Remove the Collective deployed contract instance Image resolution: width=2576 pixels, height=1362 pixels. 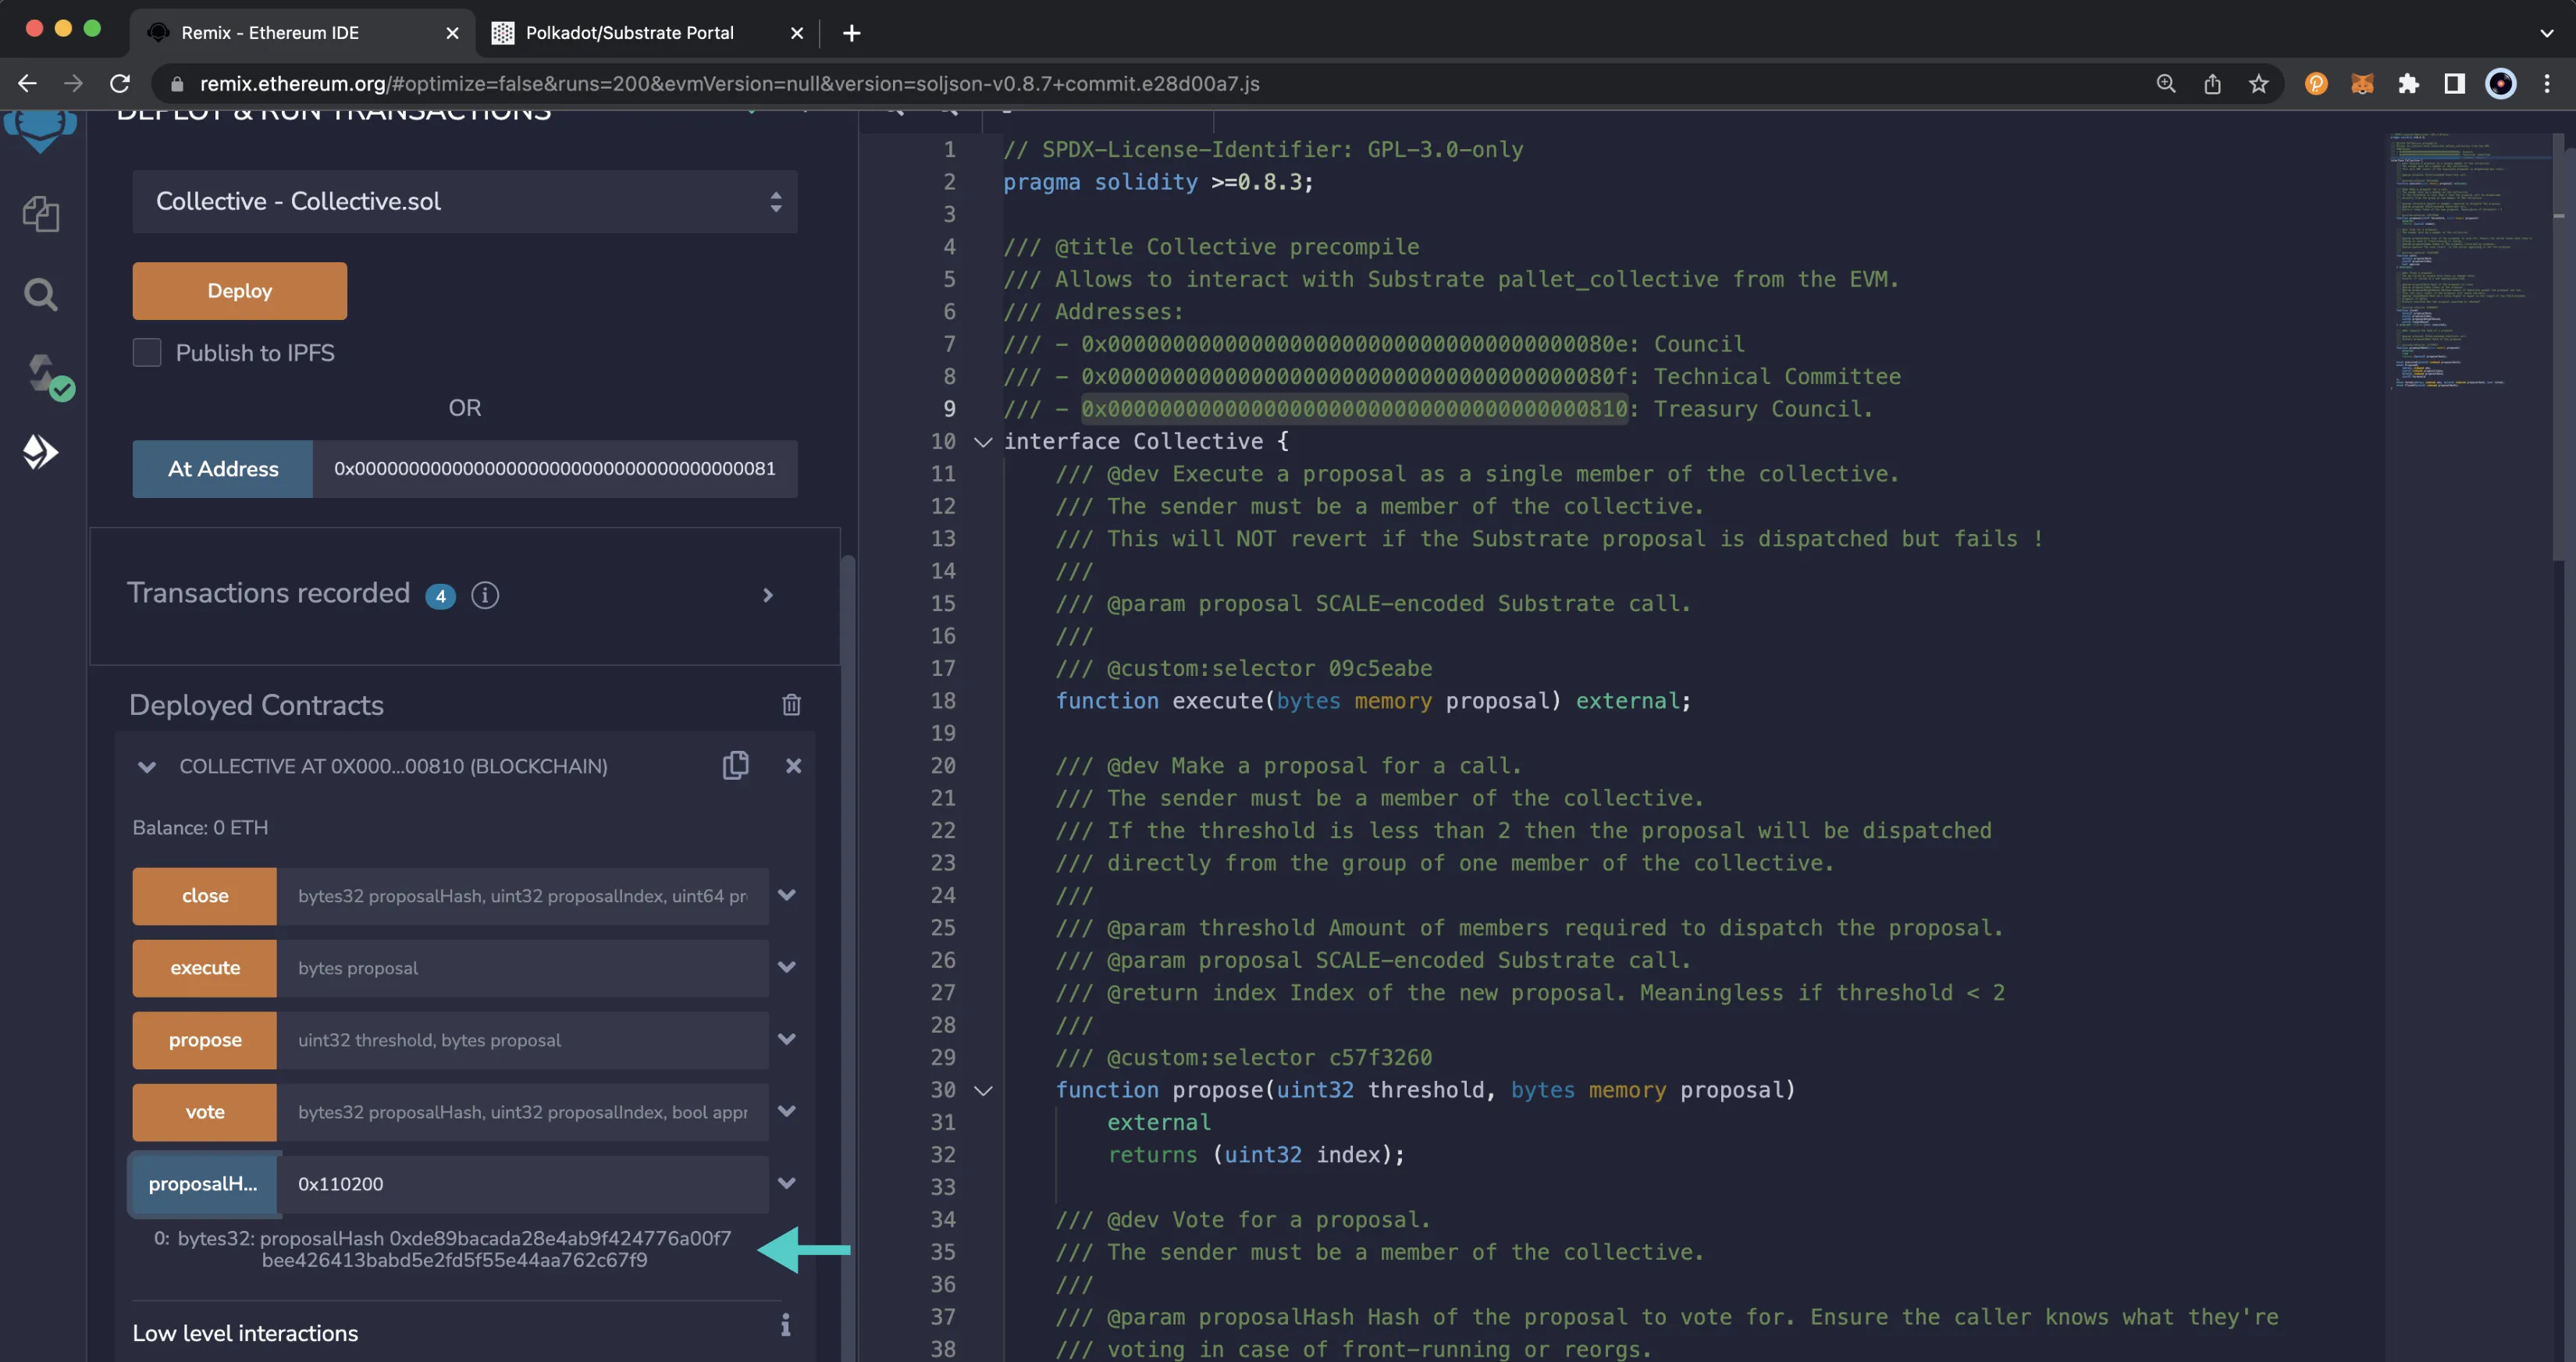click(793, 766)
